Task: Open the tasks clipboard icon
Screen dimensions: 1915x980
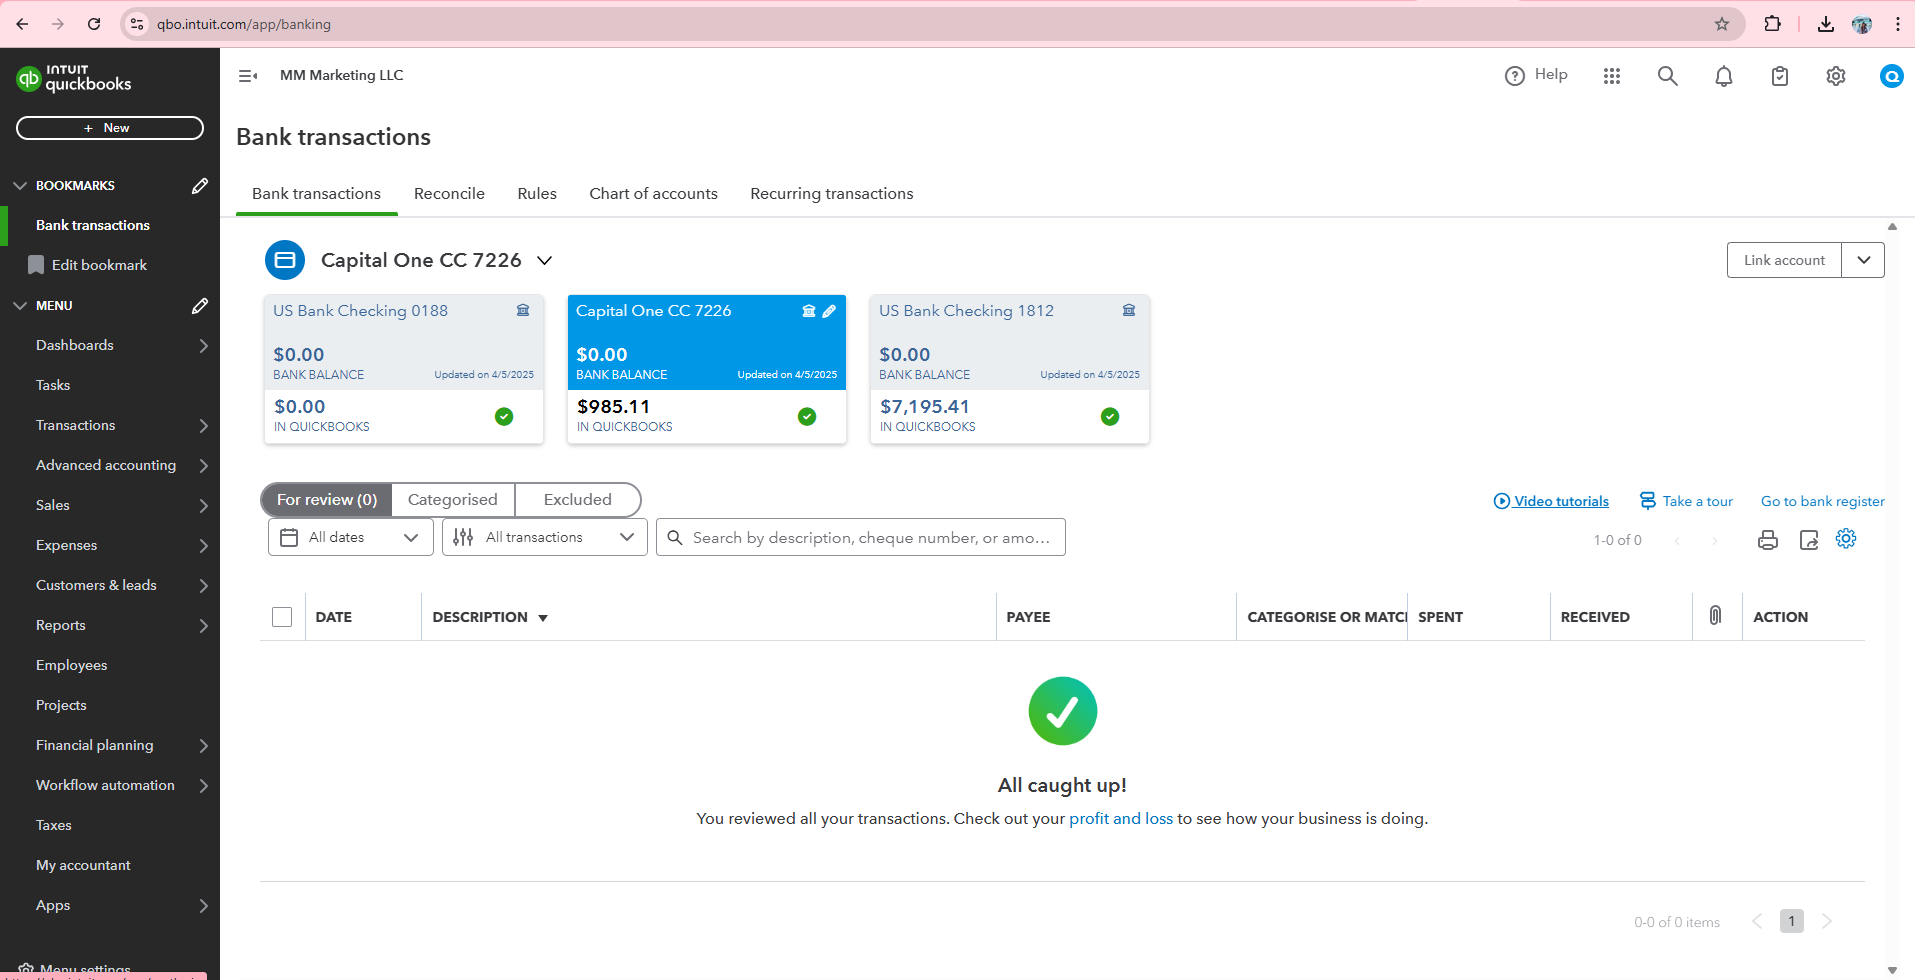Action: (x=1780, y=76)
